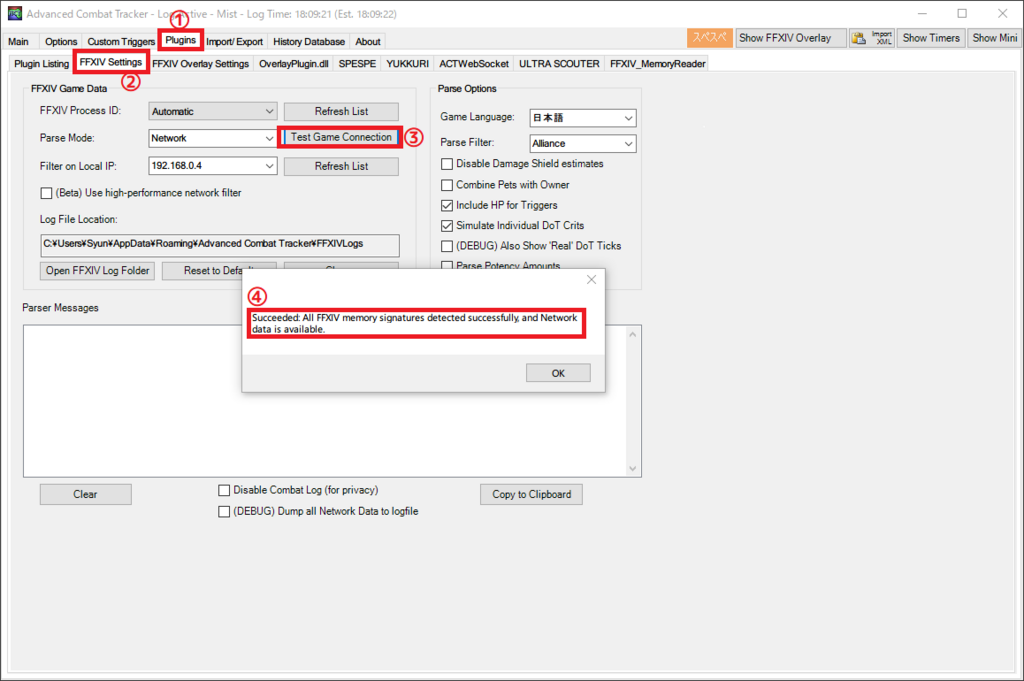Click Refresh List beside Process ID

(x=341, y=112)
